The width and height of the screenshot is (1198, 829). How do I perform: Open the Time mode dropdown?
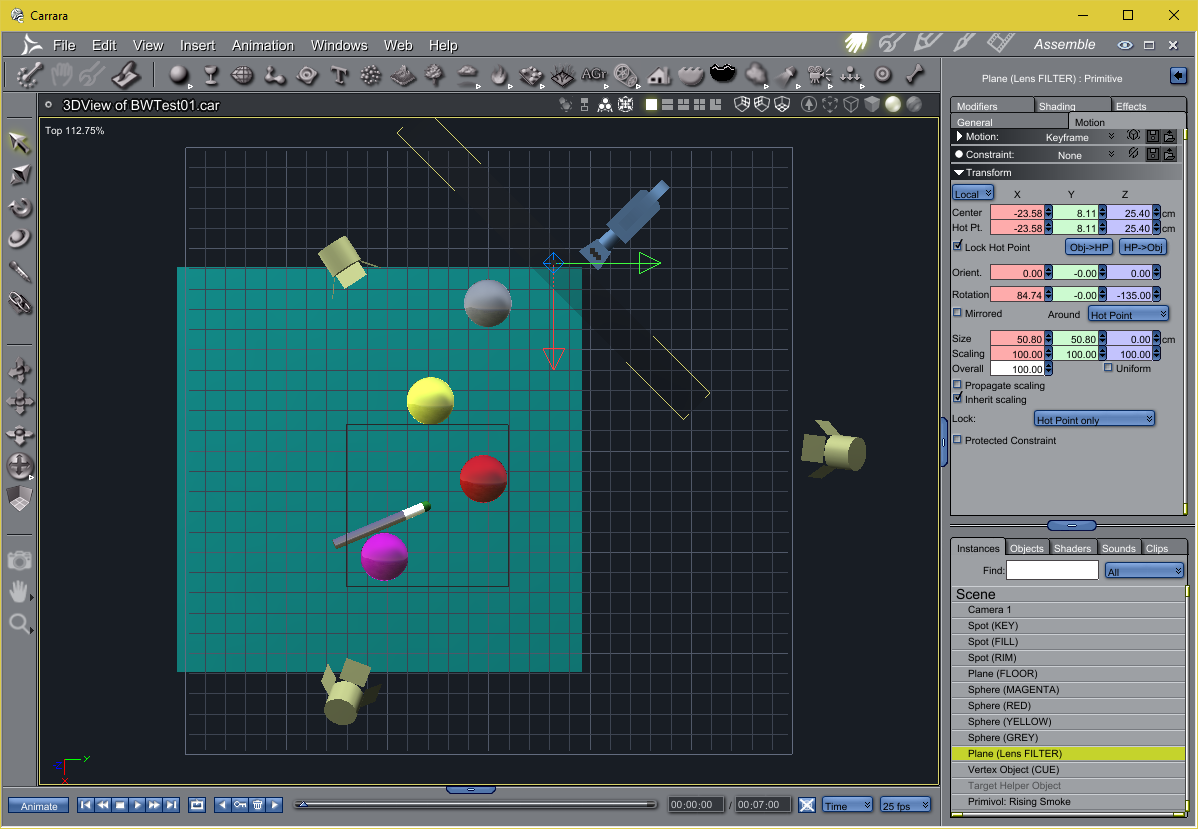847,805
